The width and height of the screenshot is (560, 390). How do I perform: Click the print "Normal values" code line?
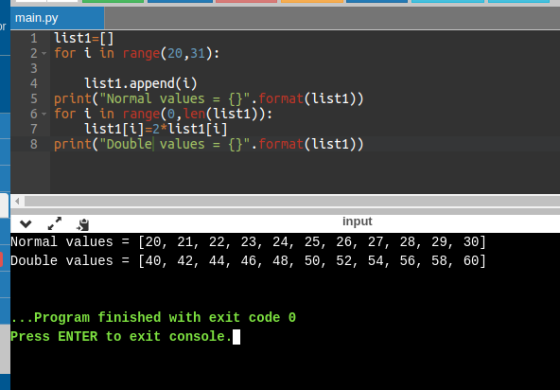[x=209, y=99]
